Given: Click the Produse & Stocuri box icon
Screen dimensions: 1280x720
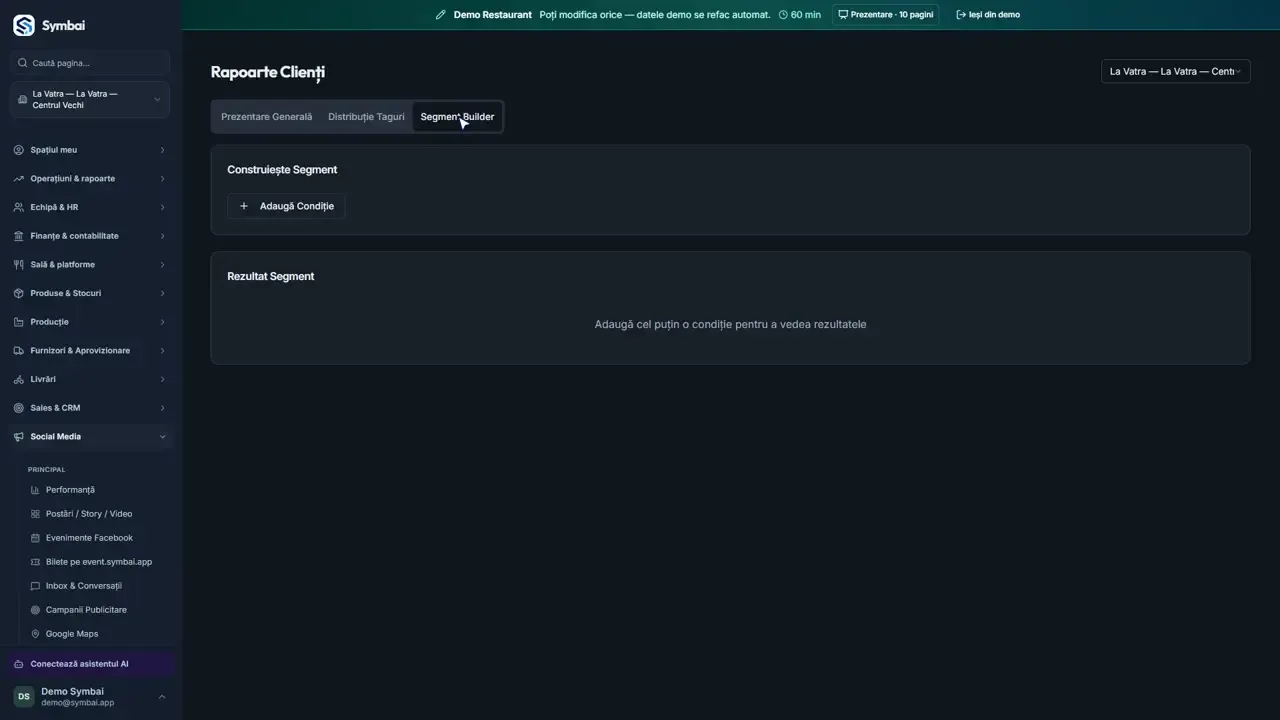Looking at the screenshot, I should point(19,293).
